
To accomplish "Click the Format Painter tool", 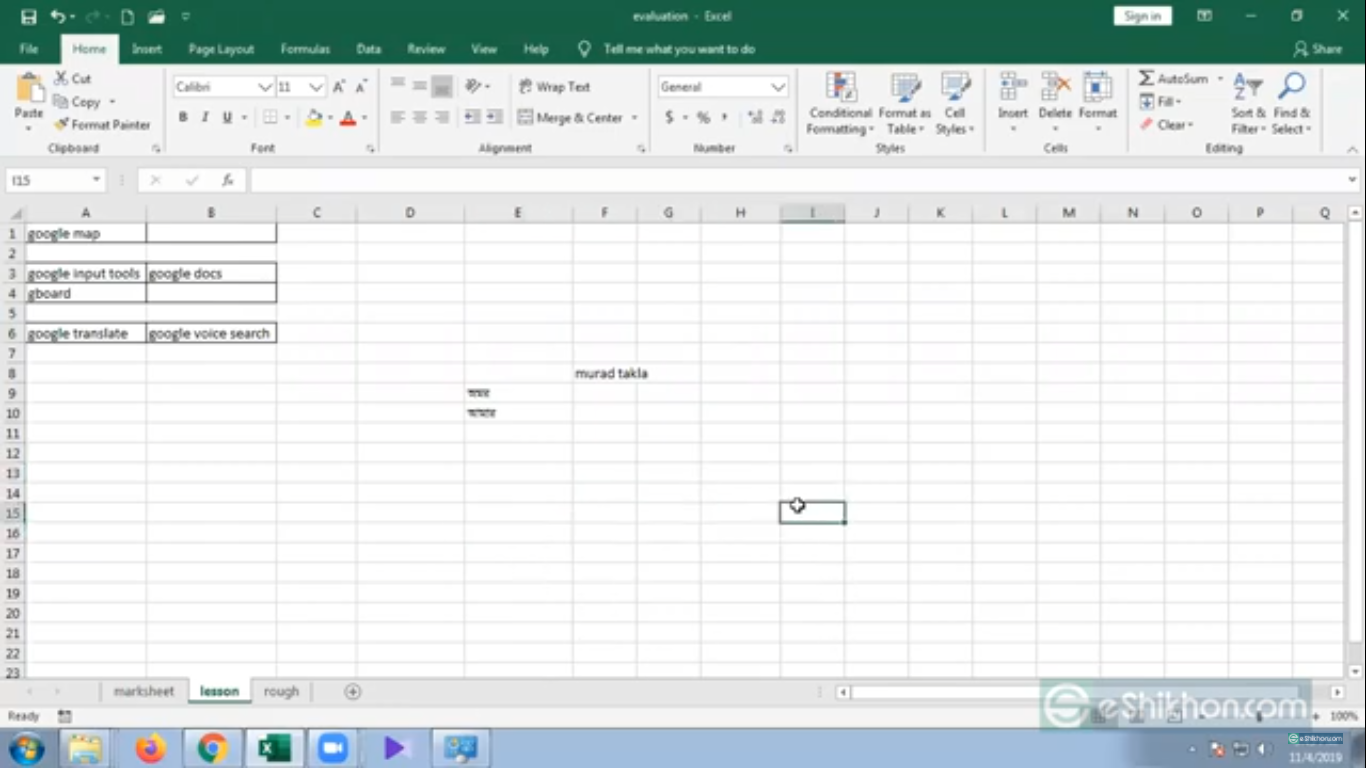I will click(102, 125).
